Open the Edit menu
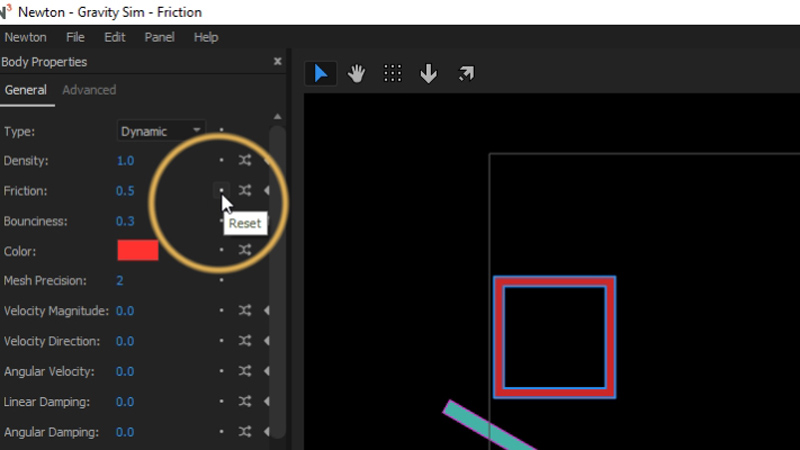 [x=115, y=37]
